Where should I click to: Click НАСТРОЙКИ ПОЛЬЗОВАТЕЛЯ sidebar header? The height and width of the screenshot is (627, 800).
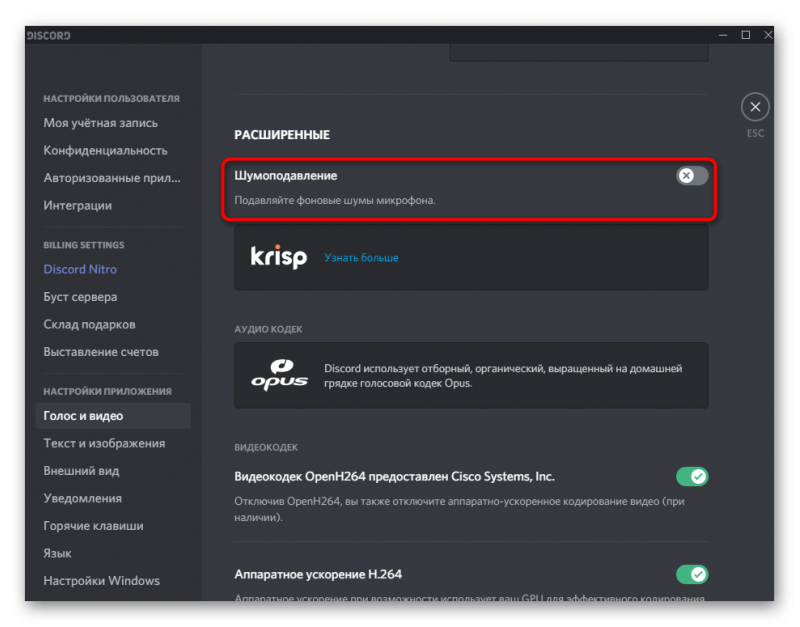pos(111,98)
